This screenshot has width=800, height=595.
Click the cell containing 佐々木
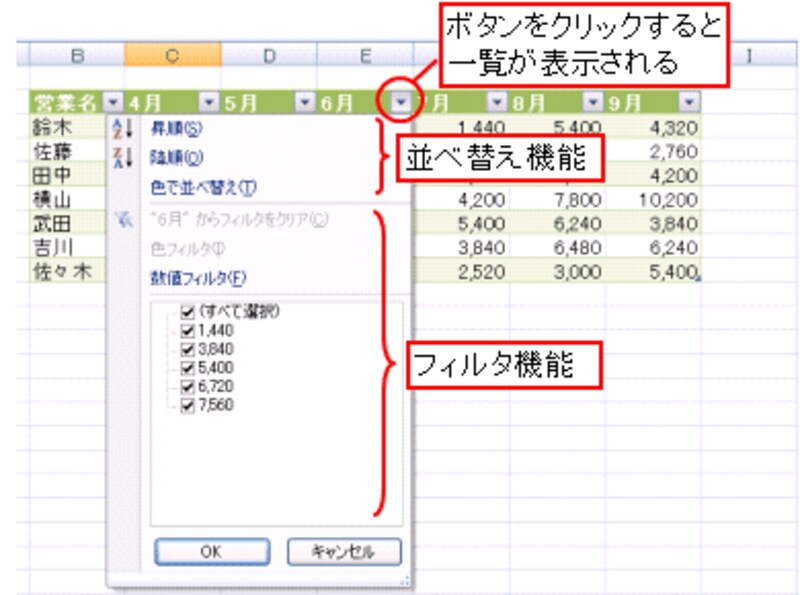pos(68,271)
